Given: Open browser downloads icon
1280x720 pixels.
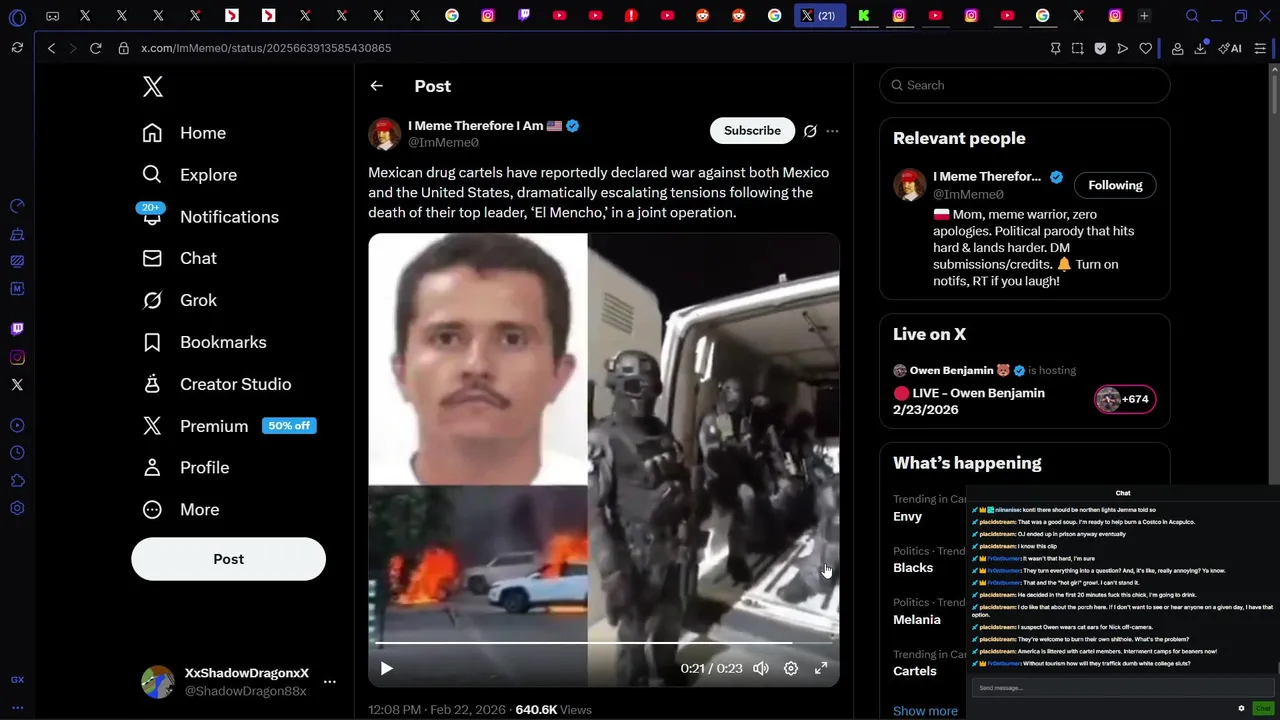Looking at the screenshot, I should 1200,48.
